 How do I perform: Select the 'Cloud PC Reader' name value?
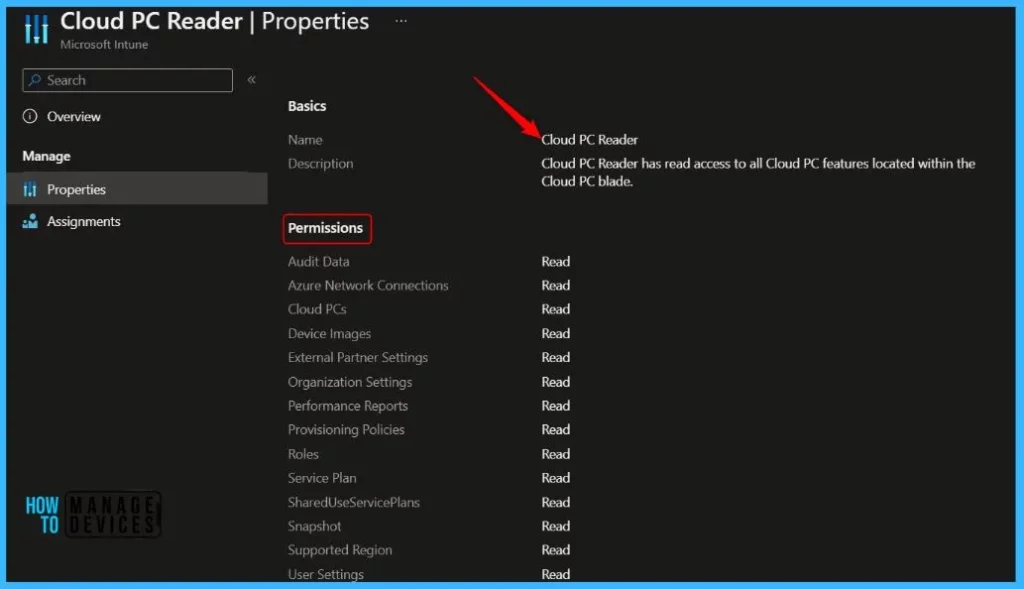coord(589,140)
